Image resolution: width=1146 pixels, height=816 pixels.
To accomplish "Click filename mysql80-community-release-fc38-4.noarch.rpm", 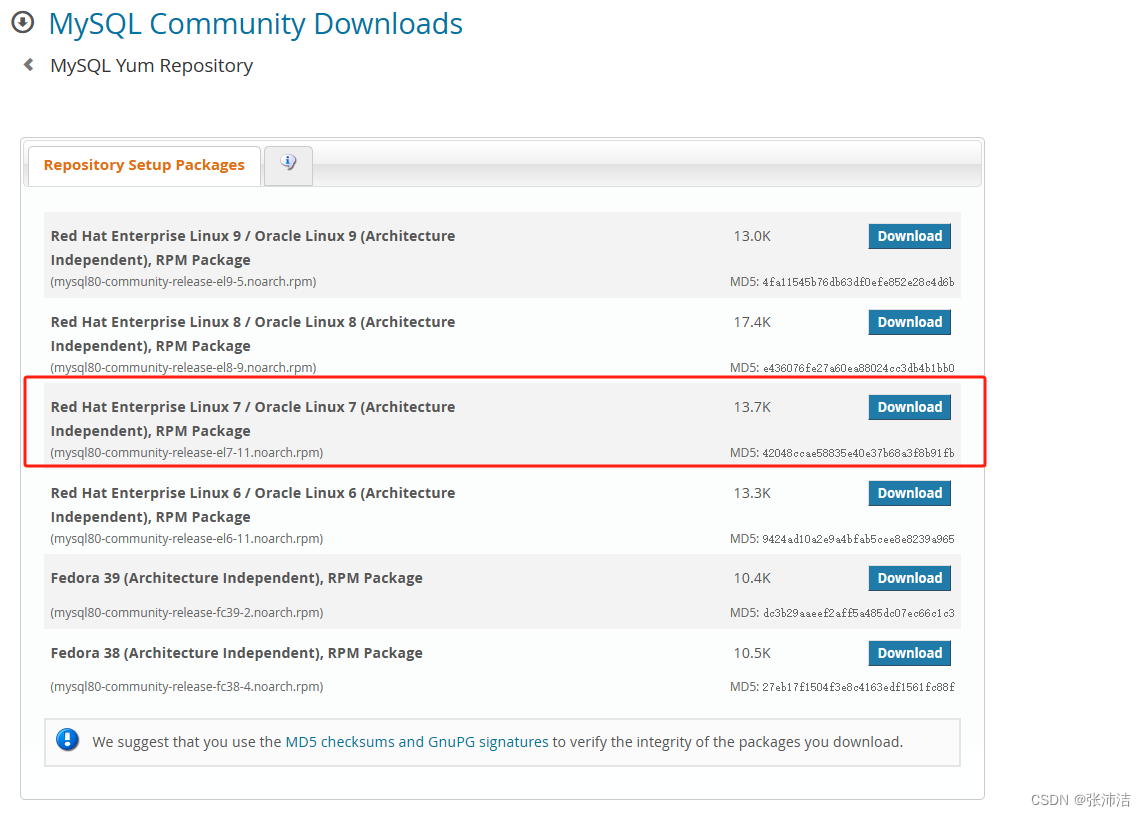I will (186, 687).
